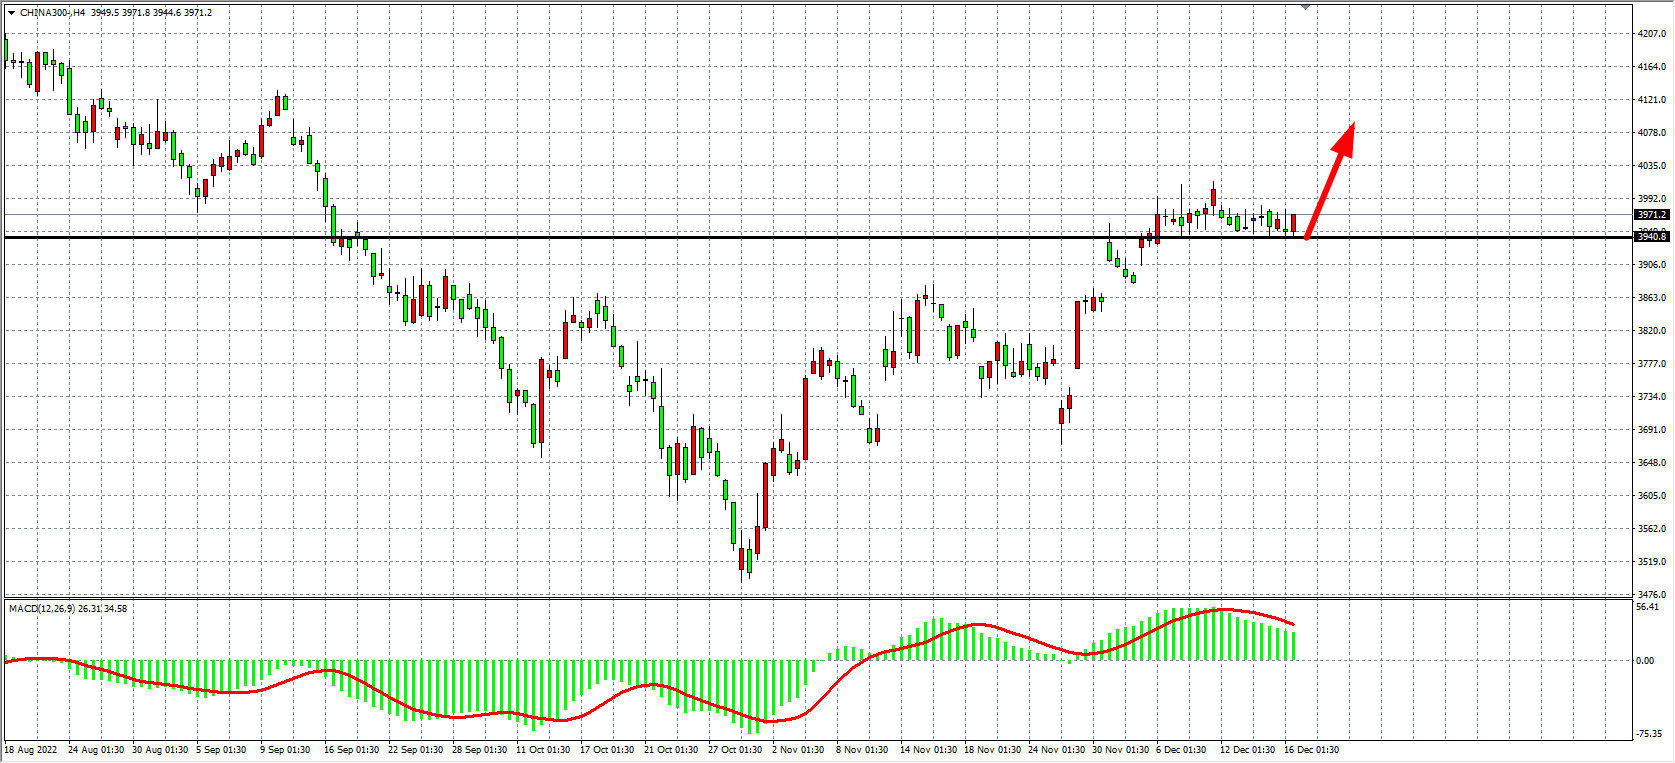1675x763 pixels.
Task: Click the CHINA300,H4 chart title text
Action: [x=52, y=13]
